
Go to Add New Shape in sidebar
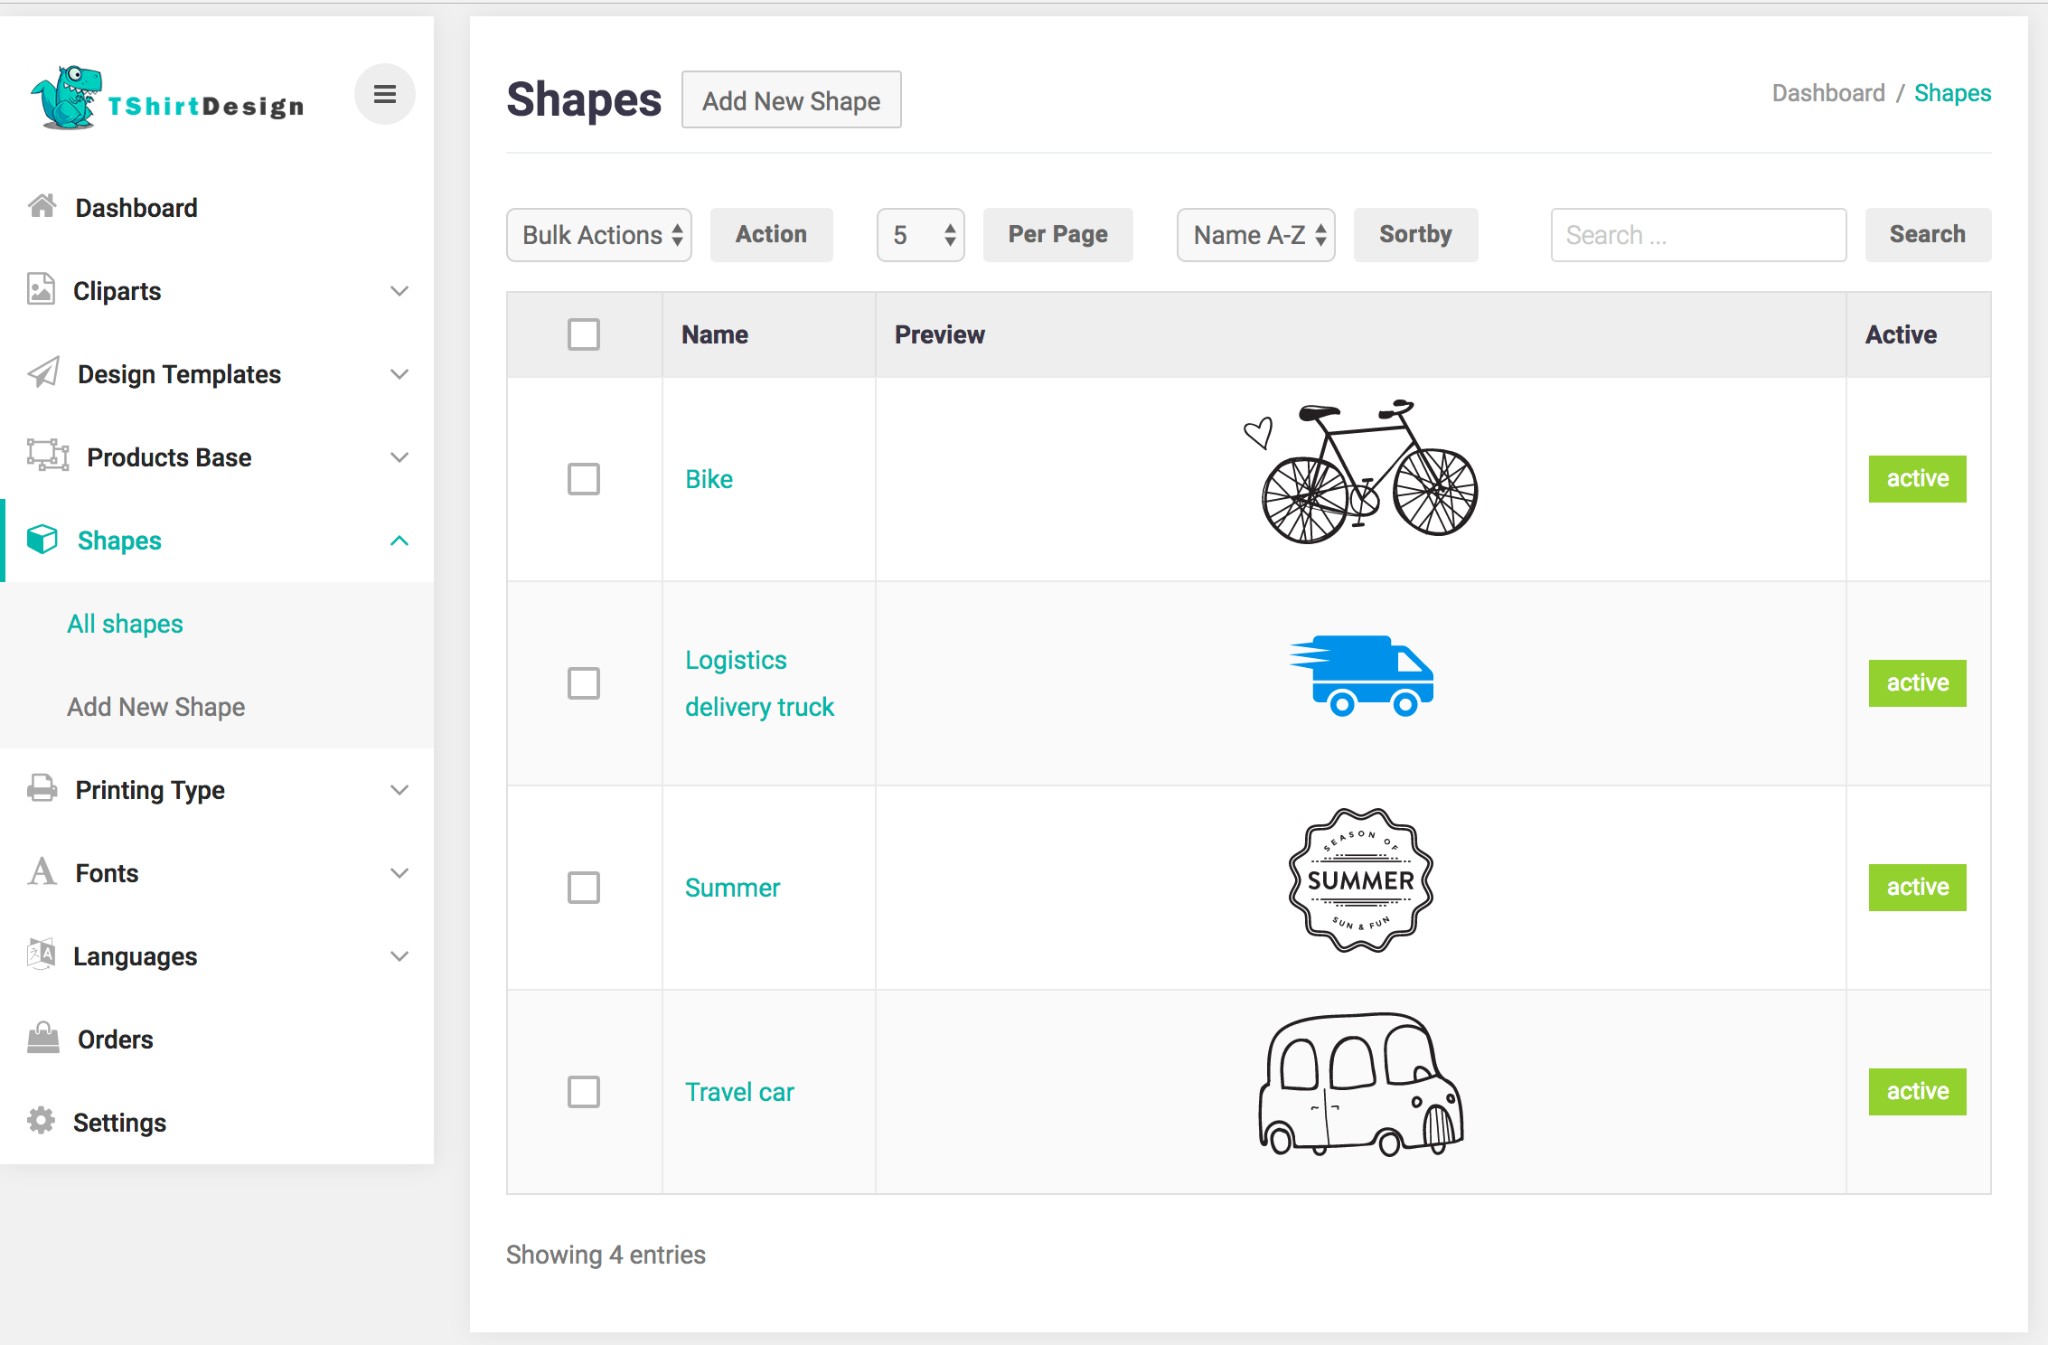pos(156,707)
